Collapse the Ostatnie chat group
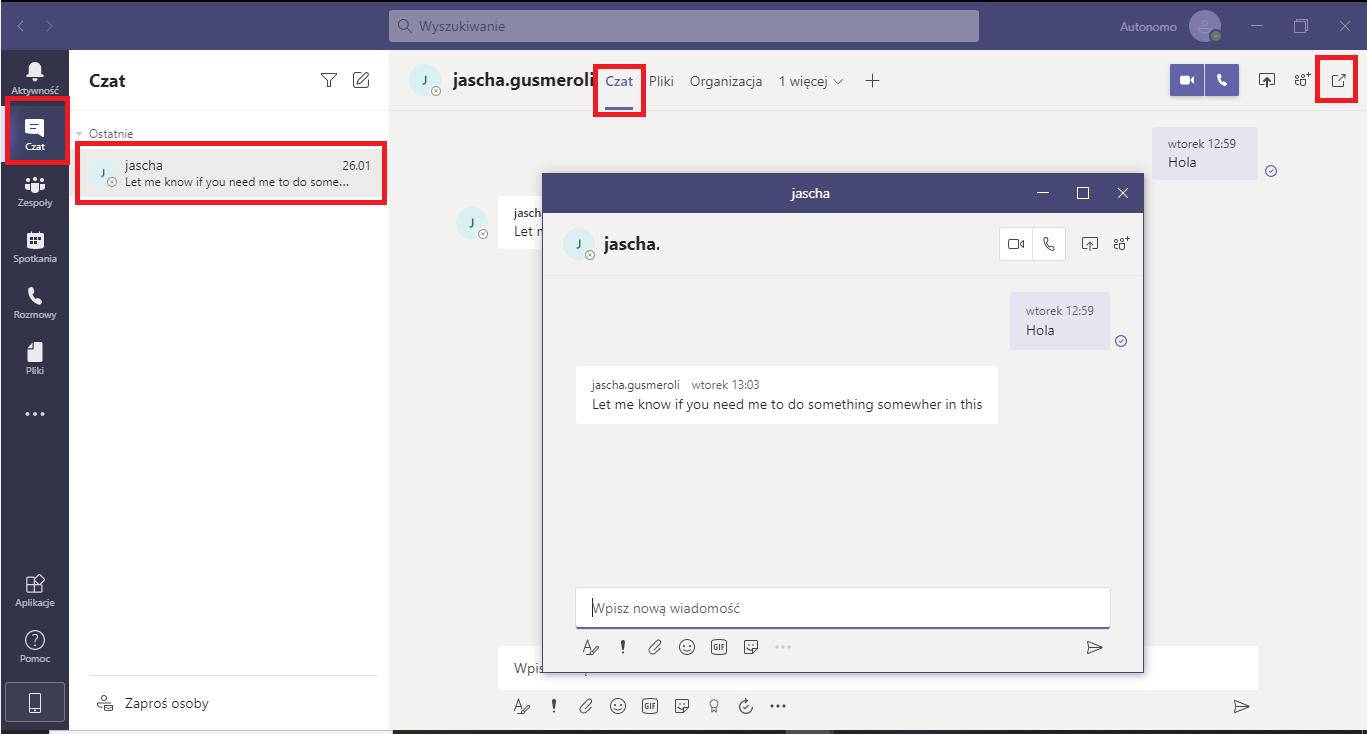Screen dimensions: 1367x734 pos(79,134)
